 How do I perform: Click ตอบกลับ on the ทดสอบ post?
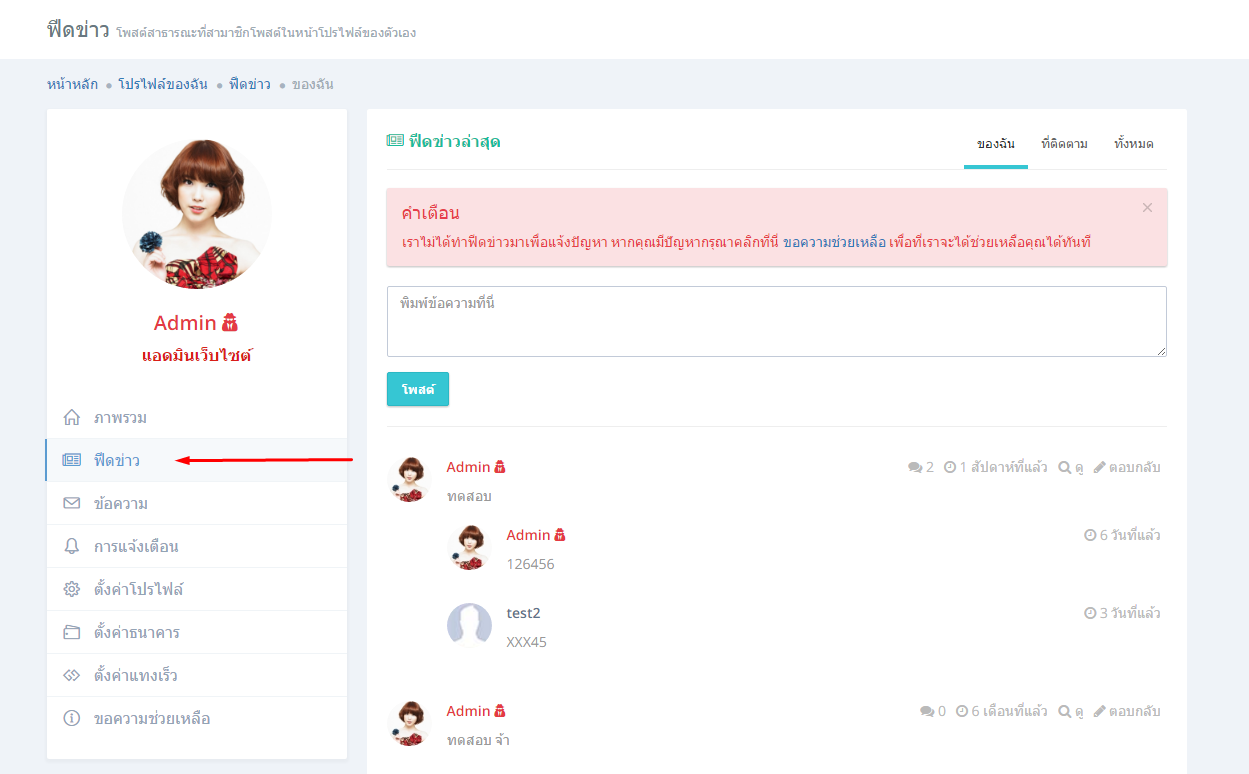(1127, 467)
